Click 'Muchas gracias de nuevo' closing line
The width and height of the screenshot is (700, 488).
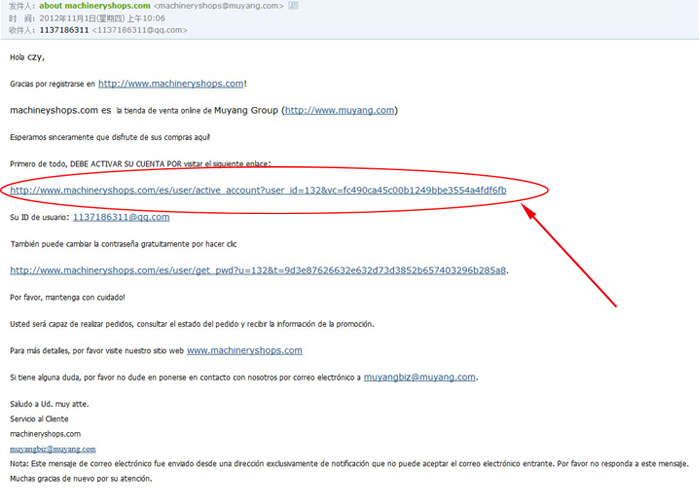tap(81, 479)
